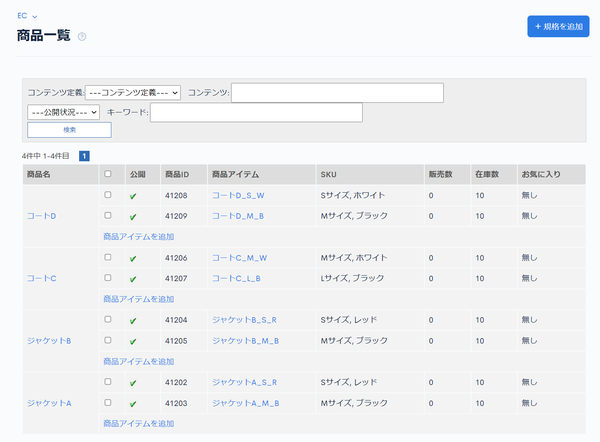Check the checkbox for item 41203

[108, 403]
